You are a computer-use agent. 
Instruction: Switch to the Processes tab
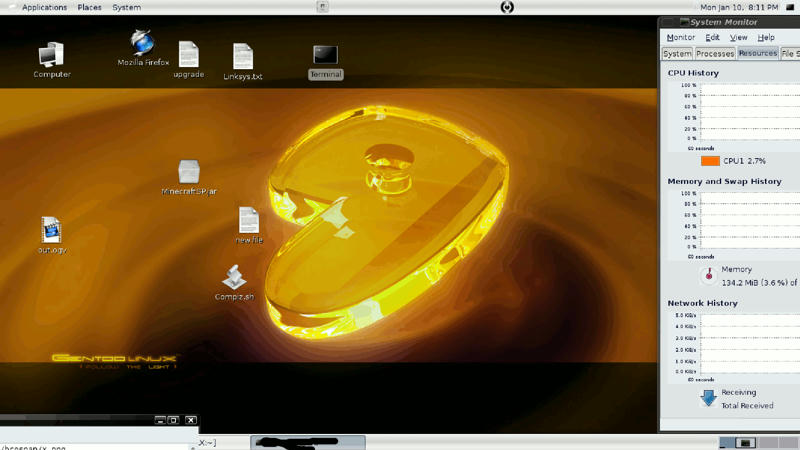(x=715, y=54)
